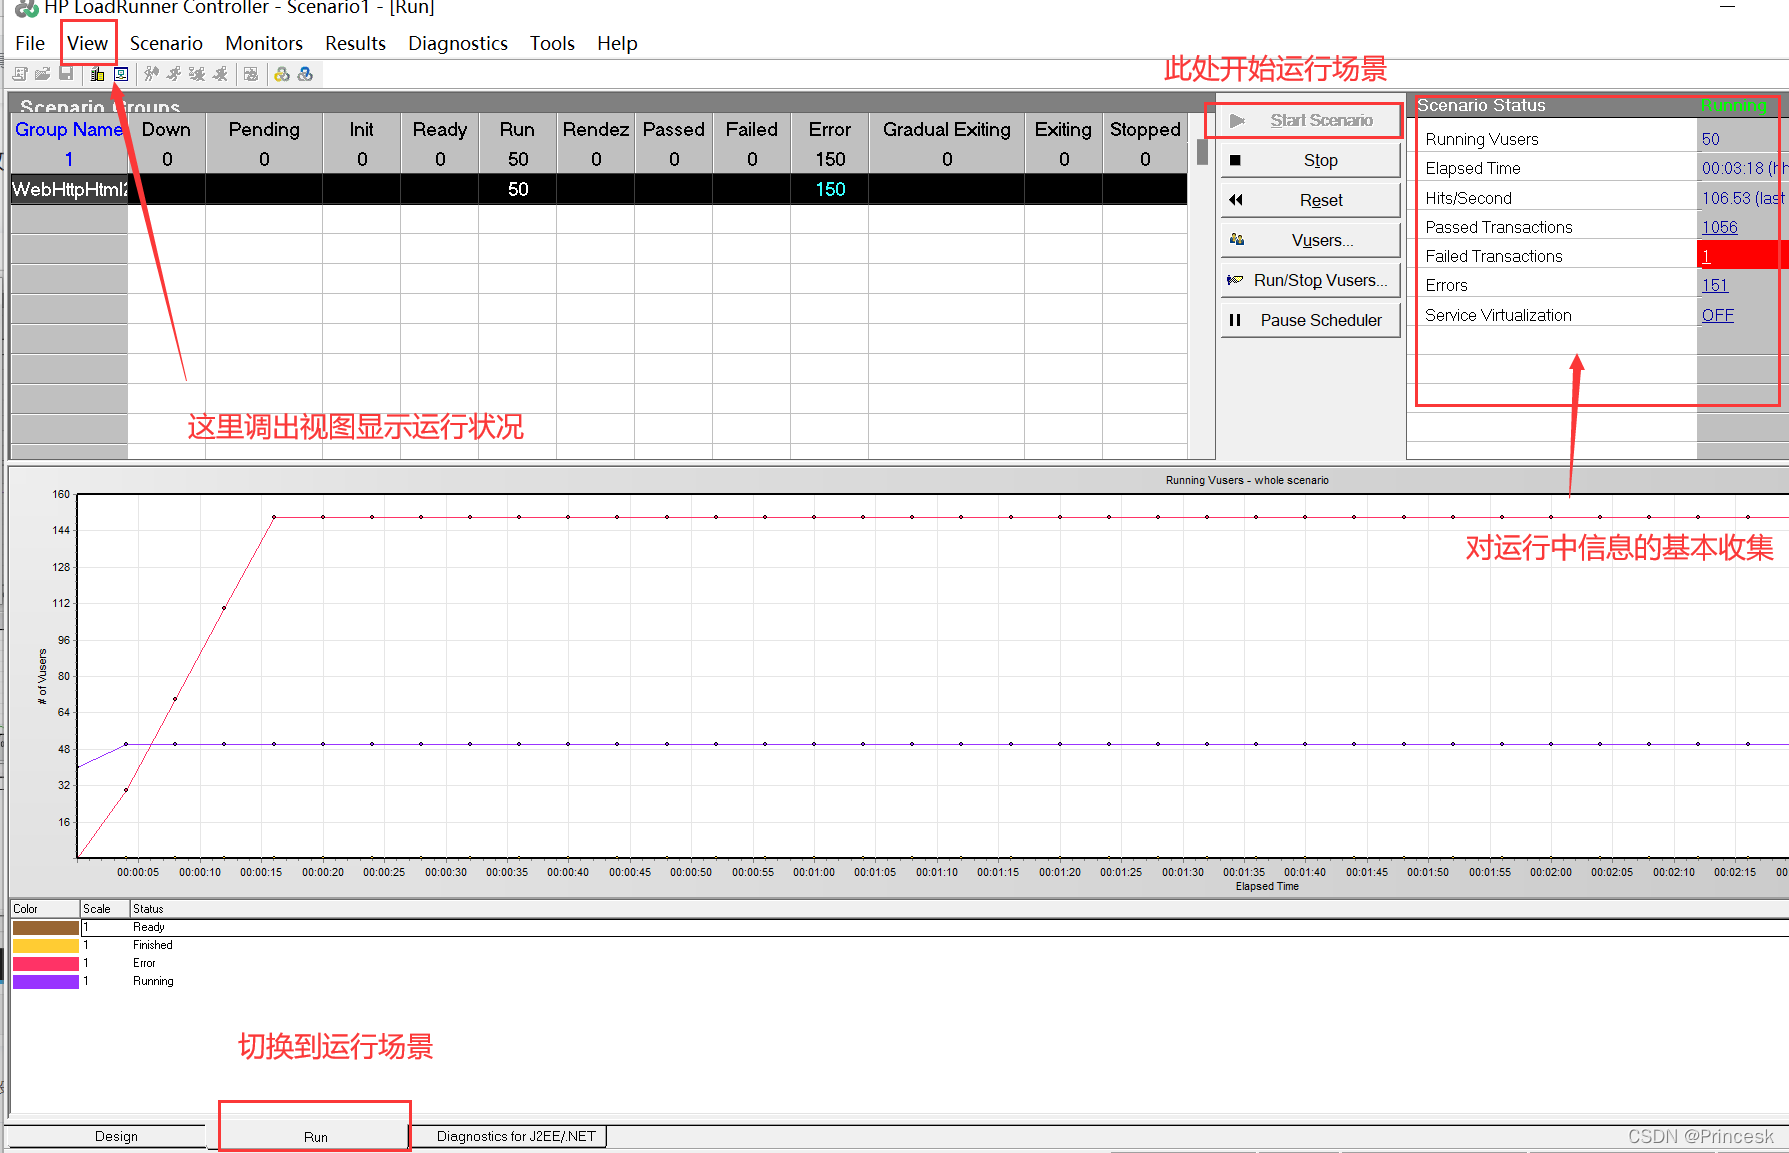This screenshot has height=1153, width=1789.
Task: Click the Group Name column header
Action: [x=69, y=129]
